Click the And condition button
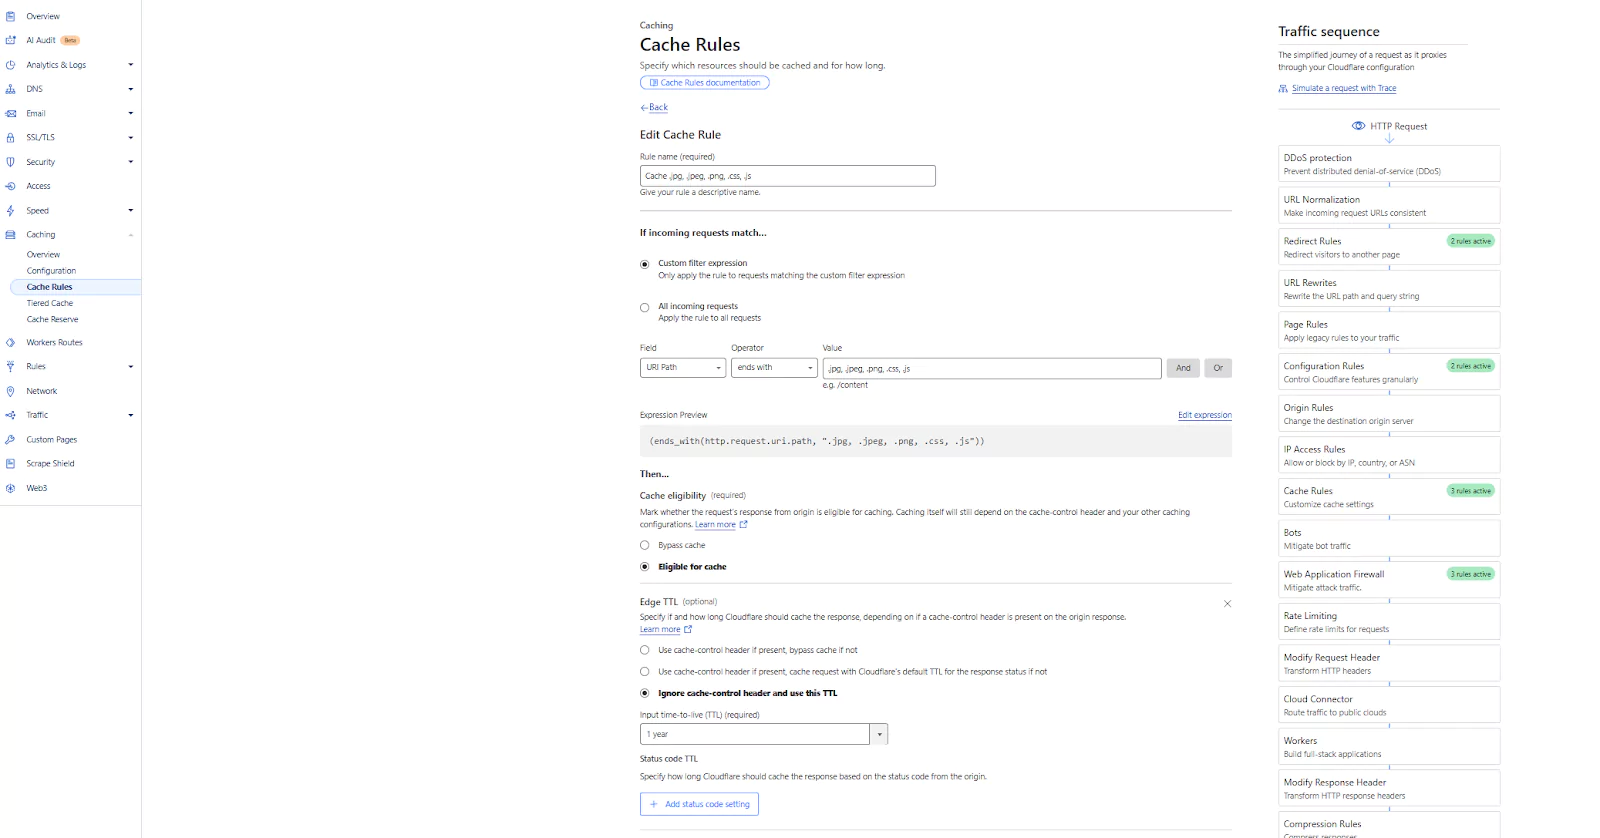The width and height of the screenshot is (1600, 838). [x=1183, y=368]
